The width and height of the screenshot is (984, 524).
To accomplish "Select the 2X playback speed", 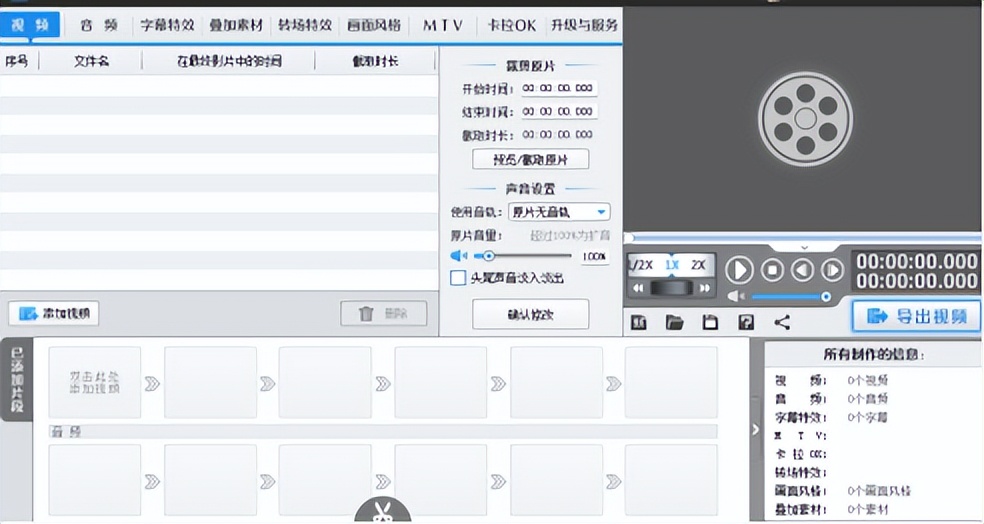I will point(698,265).
